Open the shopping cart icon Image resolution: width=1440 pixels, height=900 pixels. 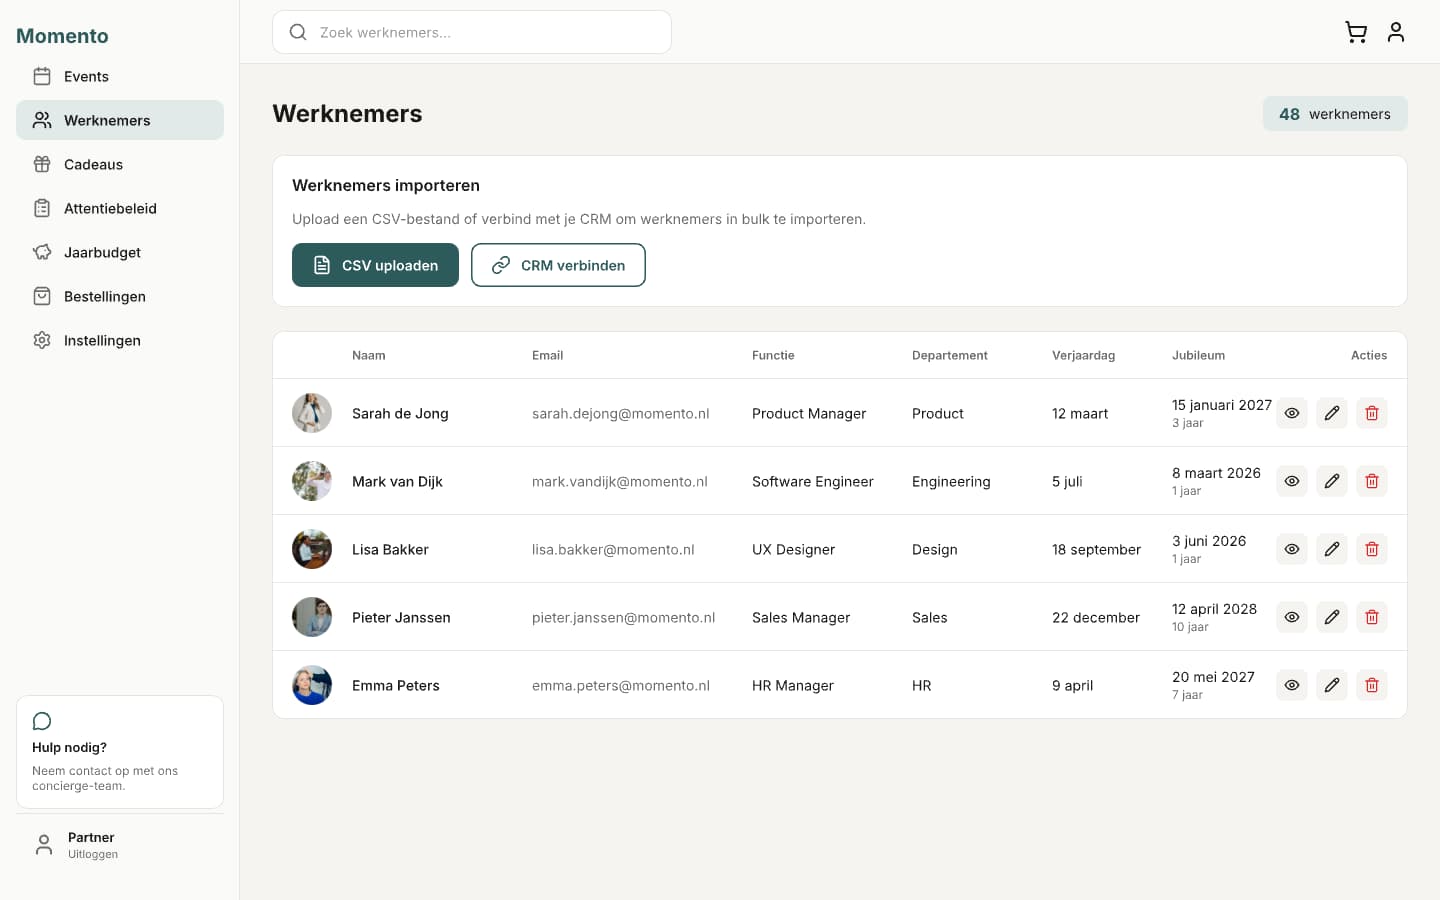coord(1356,31)
